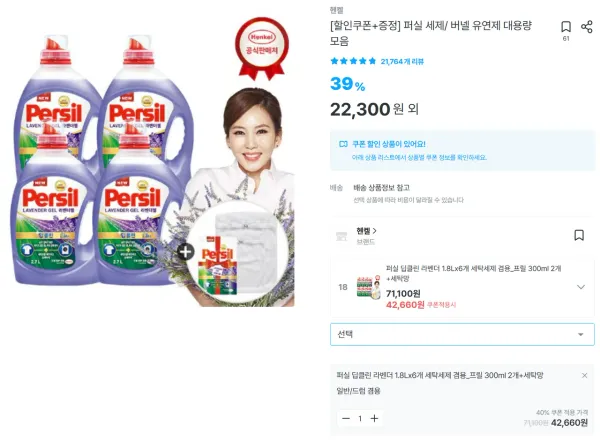
Task: Open the 21,764개 리뷰 reviews link
Action: coord(402,61)
